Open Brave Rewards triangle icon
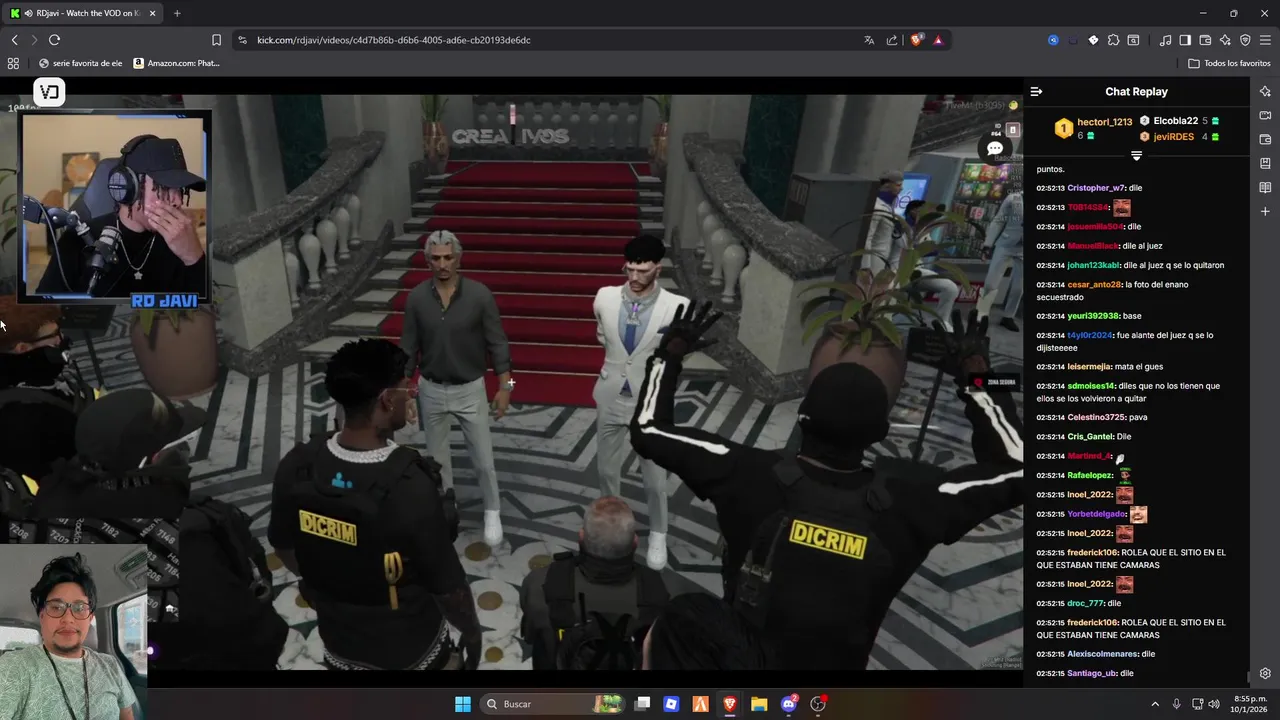Viewport: 1280px width, 720px height. click(938, 40)
